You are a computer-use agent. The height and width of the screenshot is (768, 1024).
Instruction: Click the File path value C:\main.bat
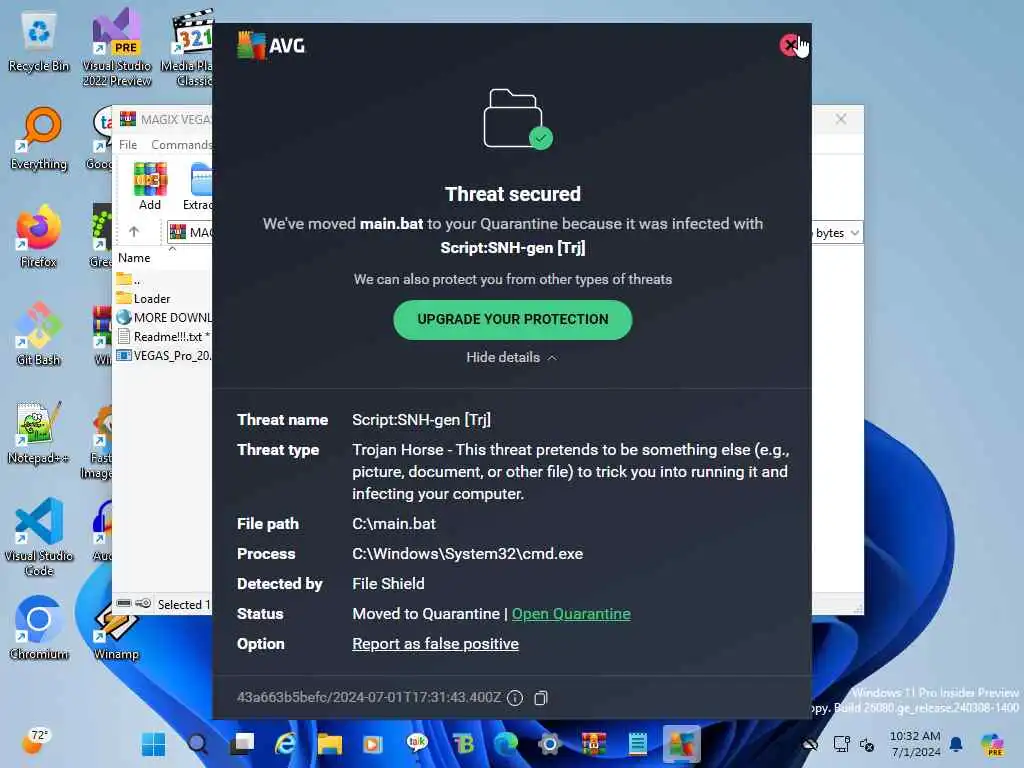[394, 524]
